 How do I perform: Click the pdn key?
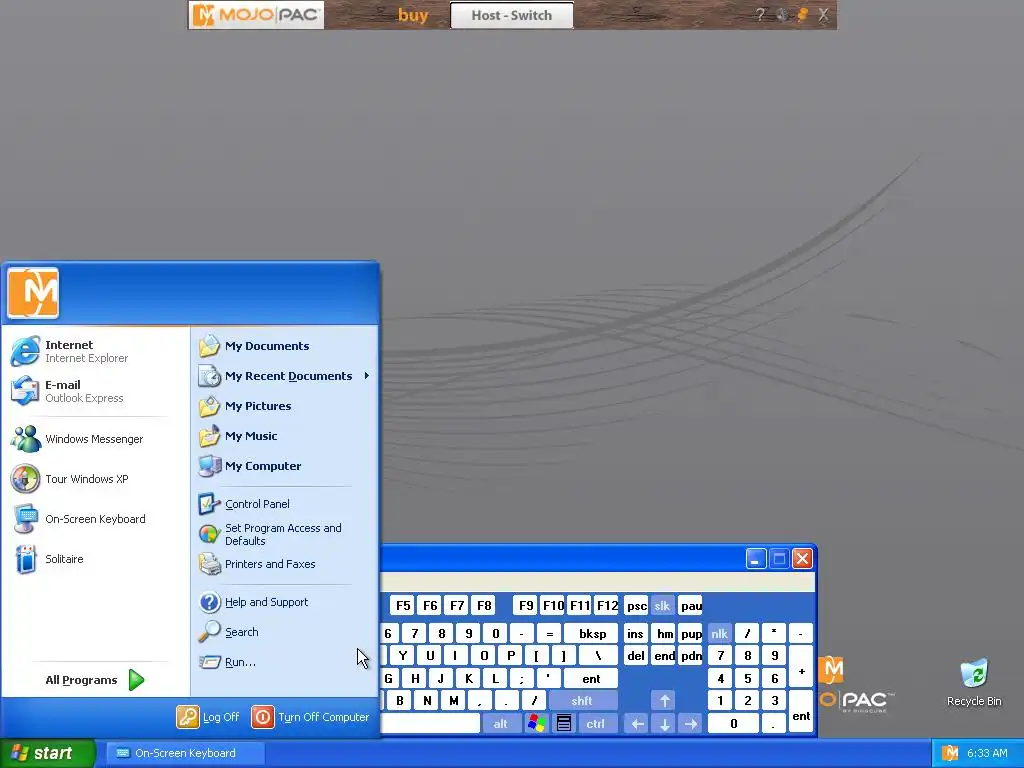pos(691,656)
